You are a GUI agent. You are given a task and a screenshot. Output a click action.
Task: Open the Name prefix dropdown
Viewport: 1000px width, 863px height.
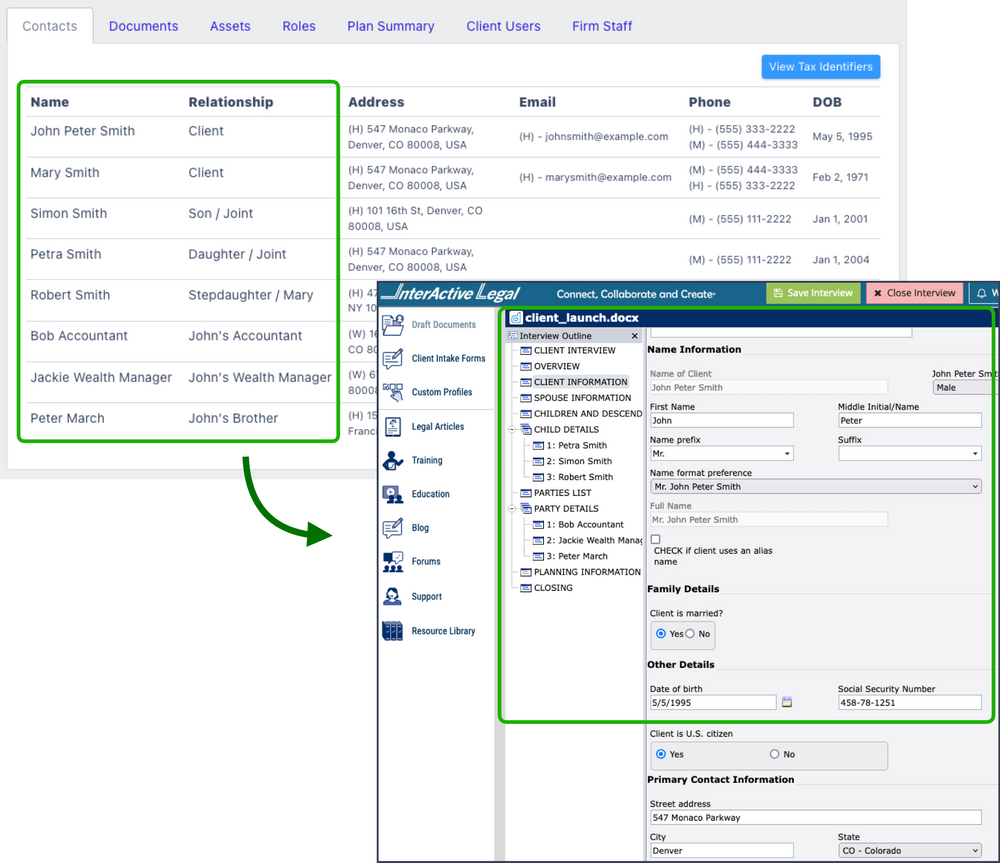(x=721, y=453)
